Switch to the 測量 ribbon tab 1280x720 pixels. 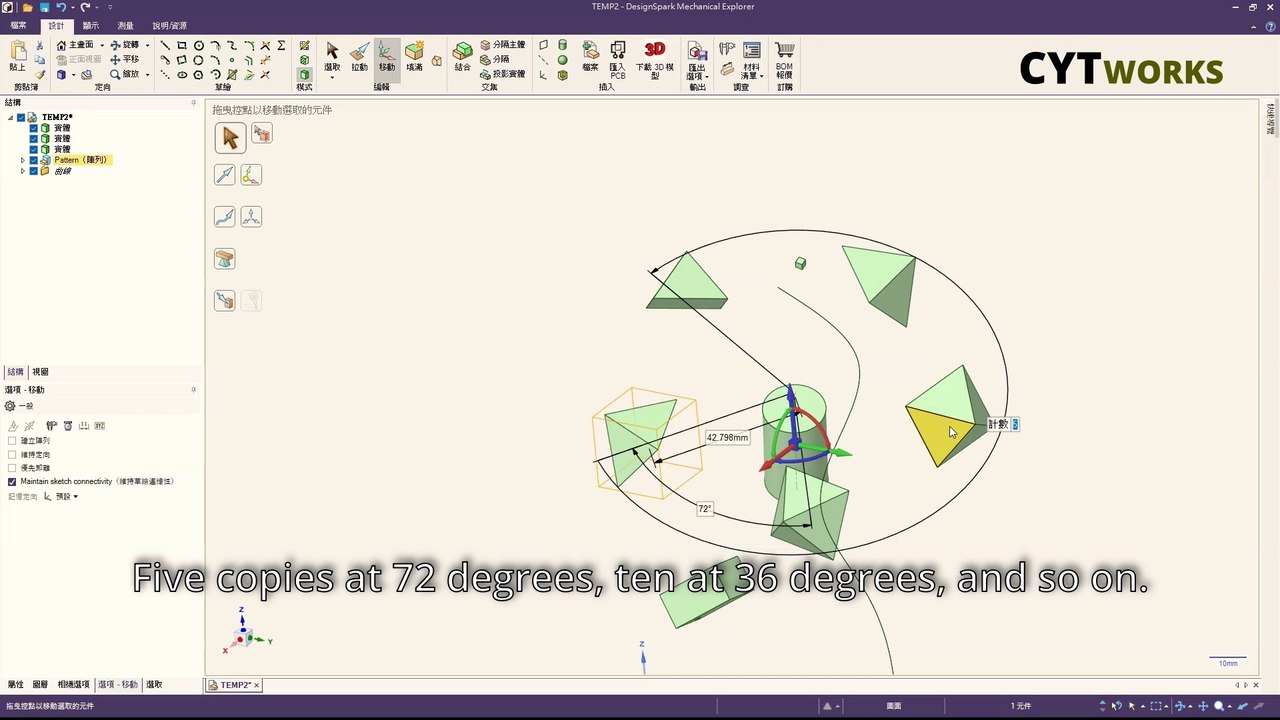click(x=125, y=25)
